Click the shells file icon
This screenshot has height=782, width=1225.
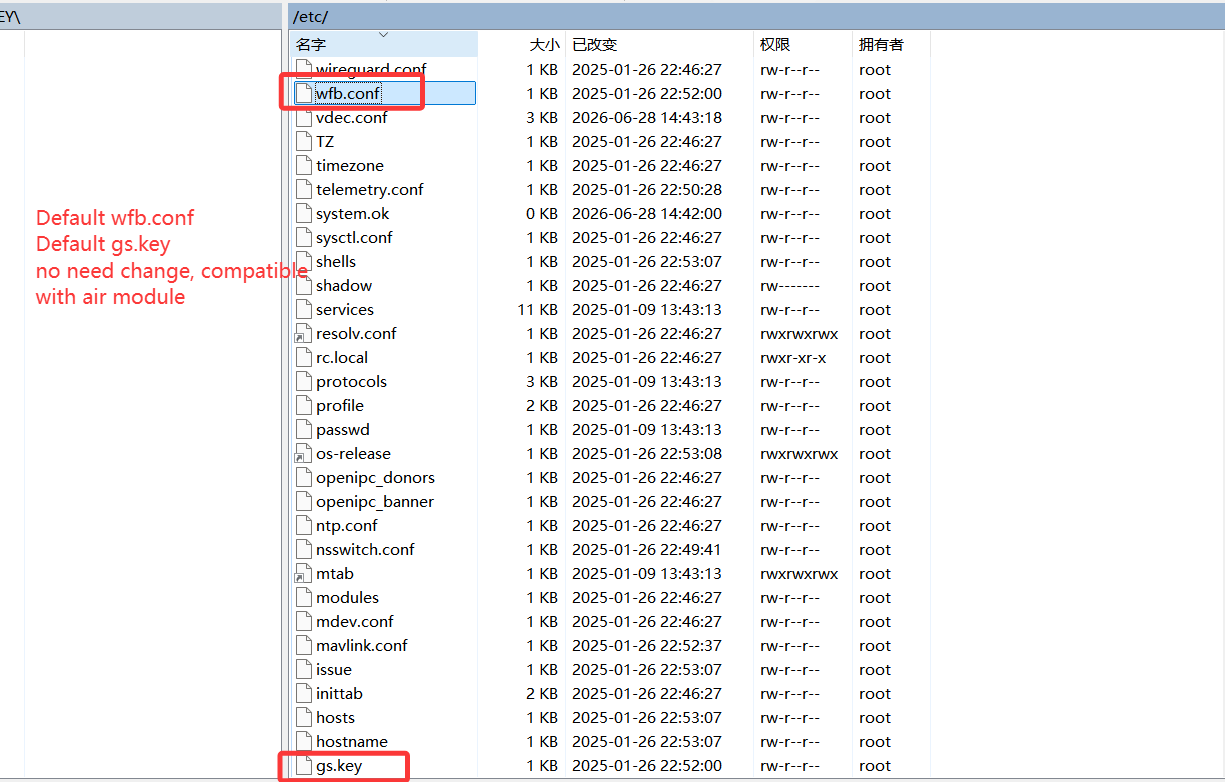coord(304,261)
